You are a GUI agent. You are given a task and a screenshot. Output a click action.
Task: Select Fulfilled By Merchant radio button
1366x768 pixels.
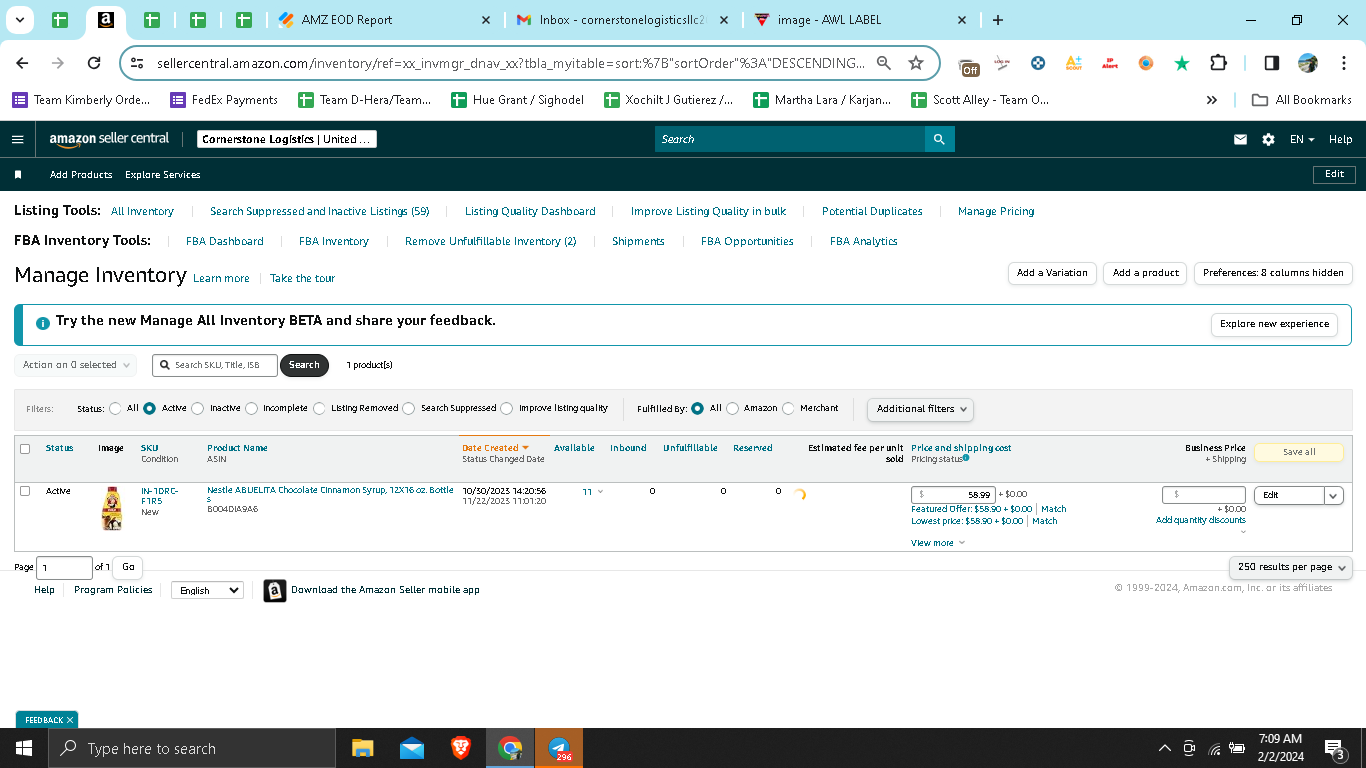pos(788,408)
